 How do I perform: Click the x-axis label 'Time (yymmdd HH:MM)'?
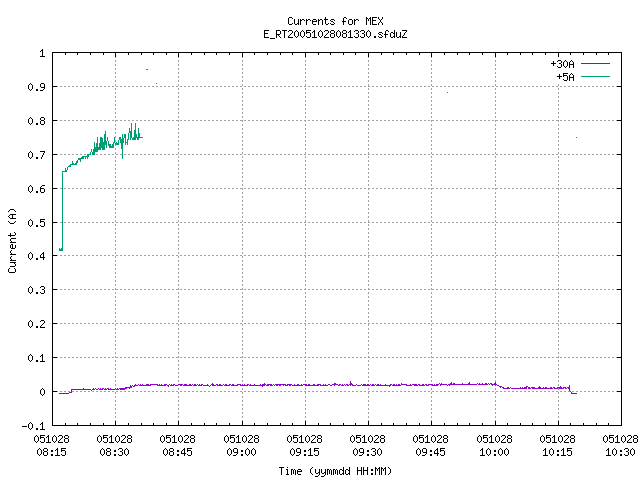335,471
